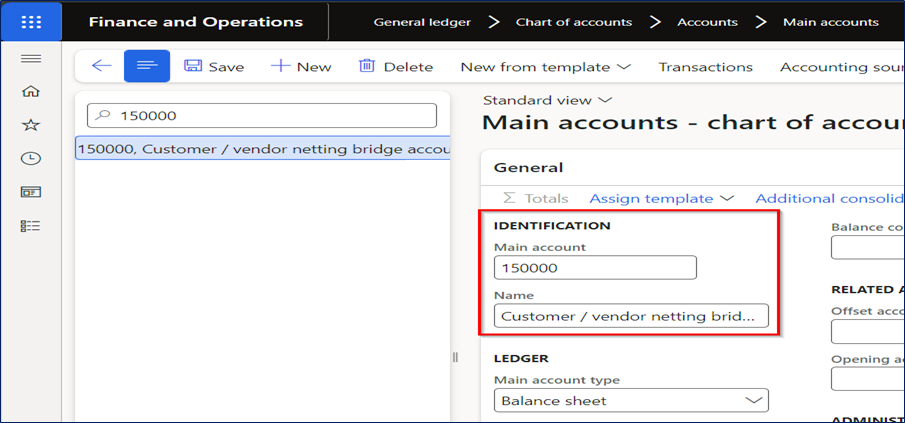
Task: Open Modules list icon in sidebar
Action: tap(31, 226)
